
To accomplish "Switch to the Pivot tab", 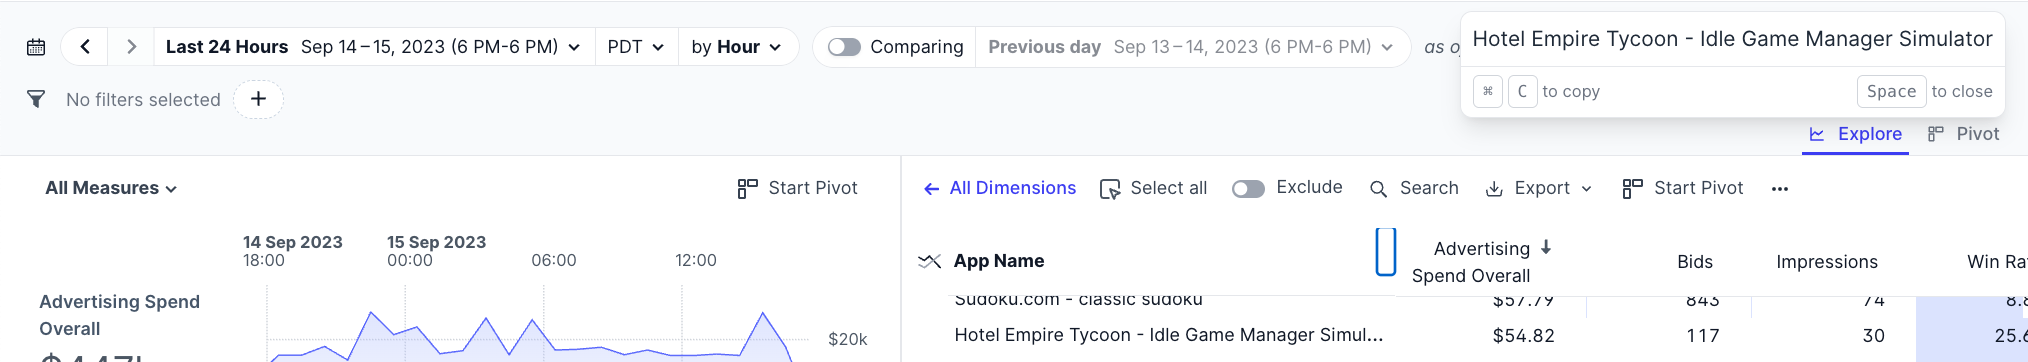I will click(1963, 134).
